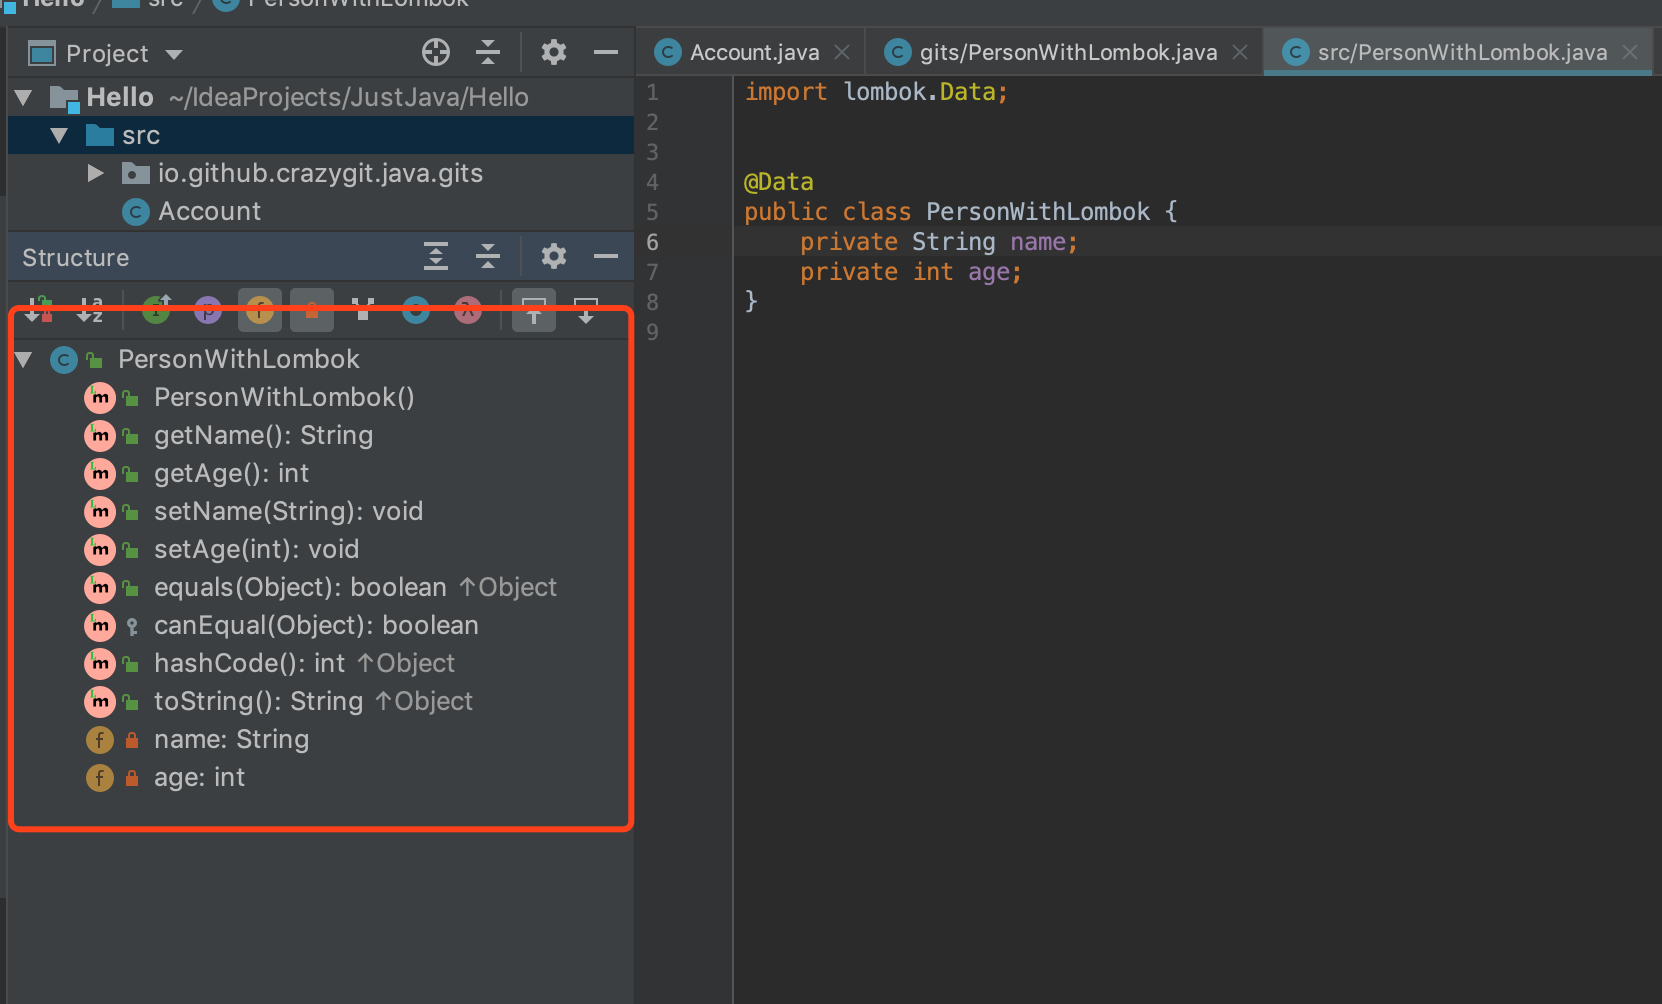Image resolution: width=1662 pixels, height=1004 pixels.
Task: Switch to gits/PersonWithLombok.java tab
Action: pyautogui.click(x=1068, y=52)
